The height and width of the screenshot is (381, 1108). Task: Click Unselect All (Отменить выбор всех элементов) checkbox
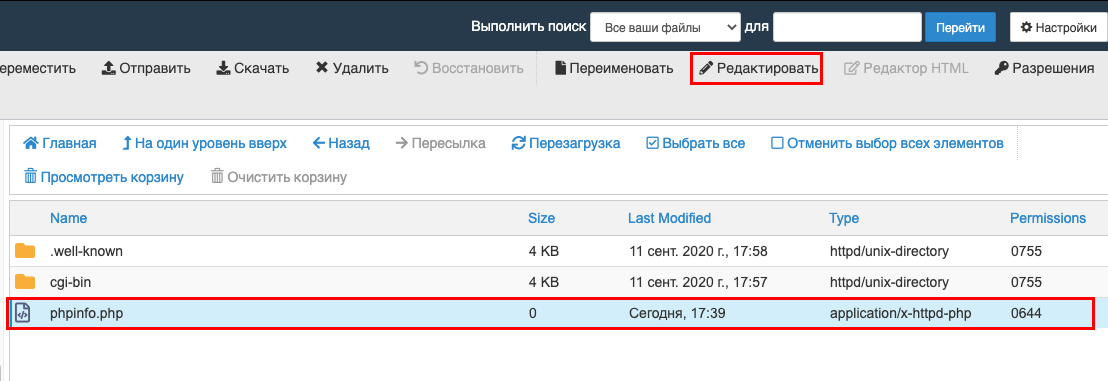(777, 143)
